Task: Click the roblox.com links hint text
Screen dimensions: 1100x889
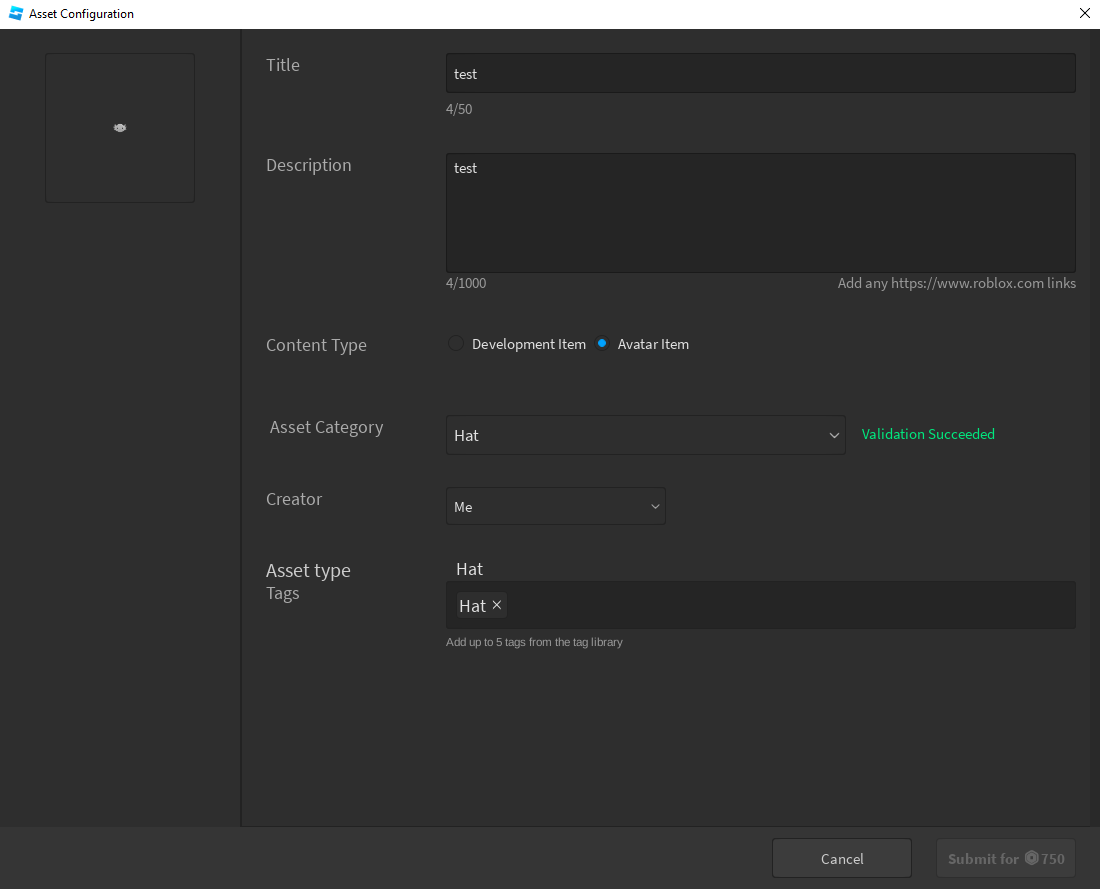Action: click(x=956, y=283)
